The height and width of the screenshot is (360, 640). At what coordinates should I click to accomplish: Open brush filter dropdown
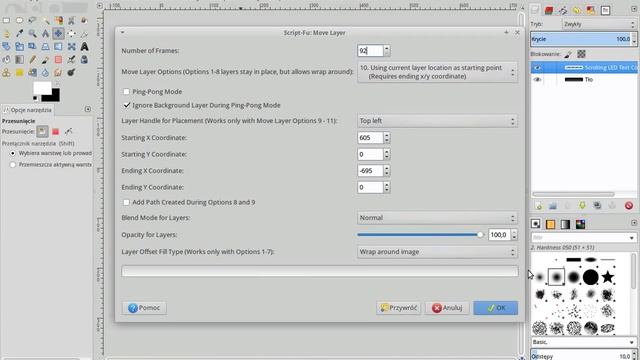tap(631, 238)
